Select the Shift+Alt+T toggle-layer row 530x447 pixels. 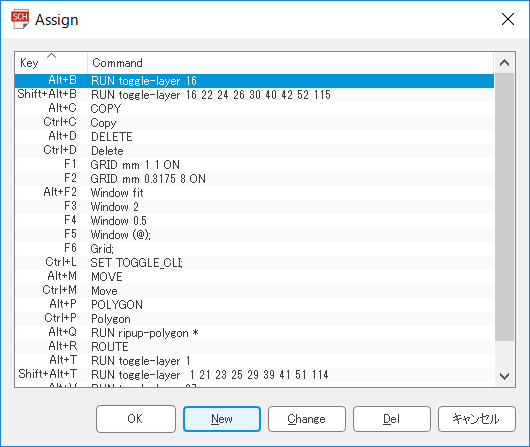(x=254, y=375)
